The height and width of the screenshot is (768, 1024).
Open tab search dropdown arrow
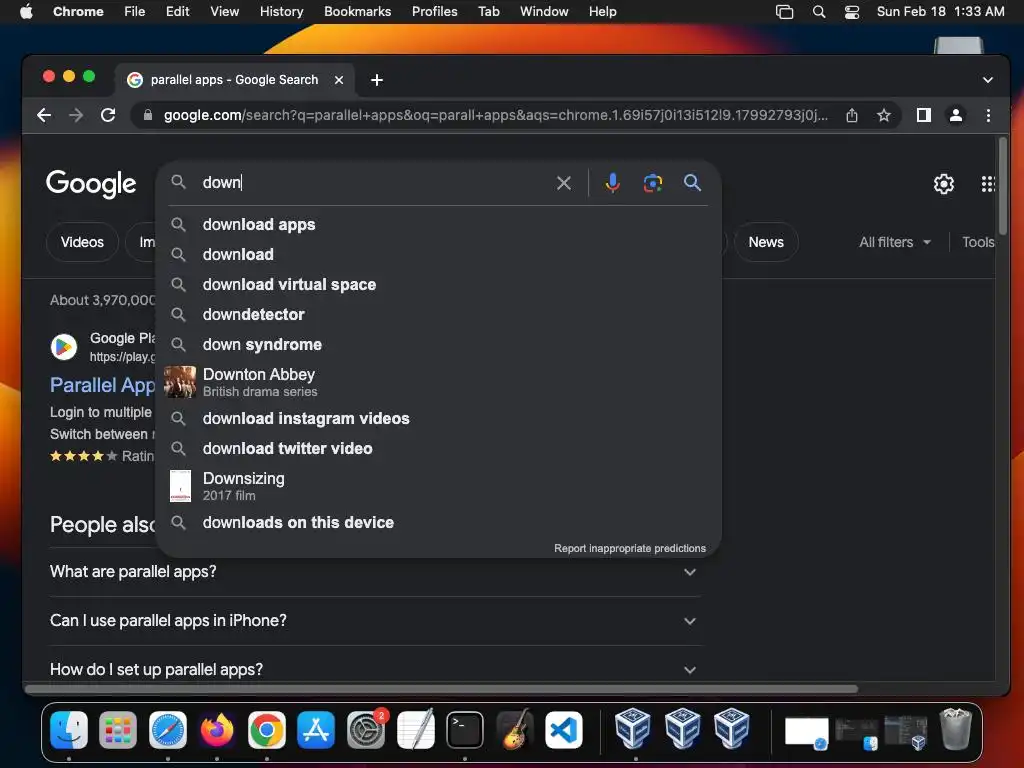pos(987,80)
